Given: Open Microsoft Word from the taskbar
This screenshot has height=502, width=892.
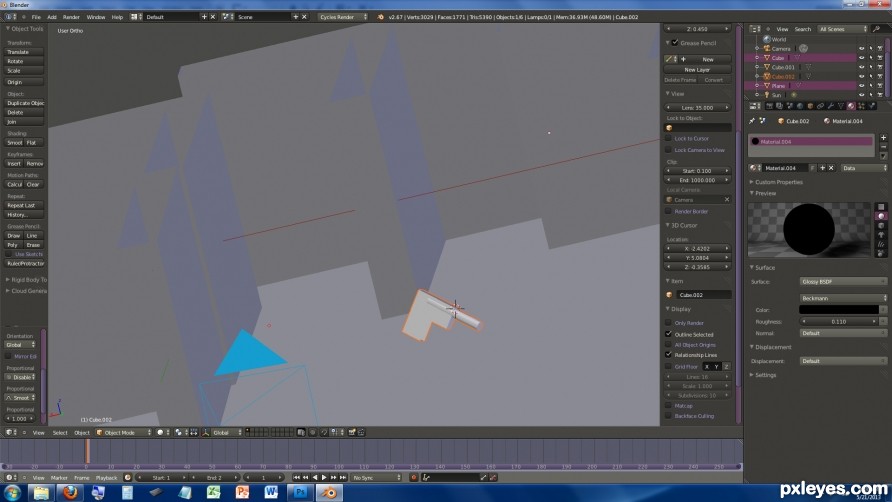Looking at the screenshot, I should 271,492.
